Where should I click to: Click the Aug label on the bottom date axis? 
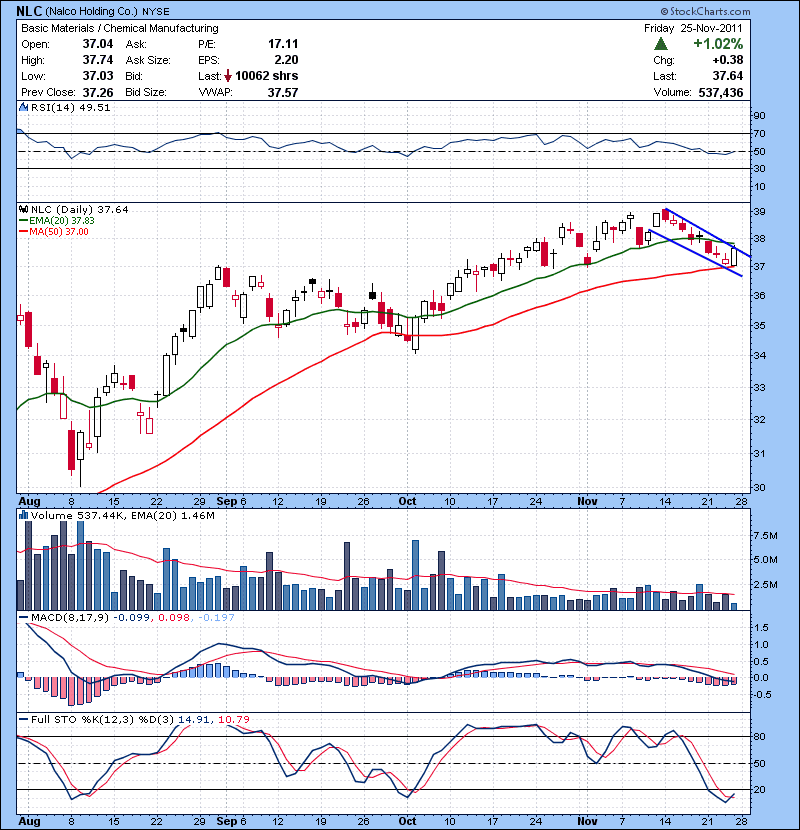tap(29, 821)
